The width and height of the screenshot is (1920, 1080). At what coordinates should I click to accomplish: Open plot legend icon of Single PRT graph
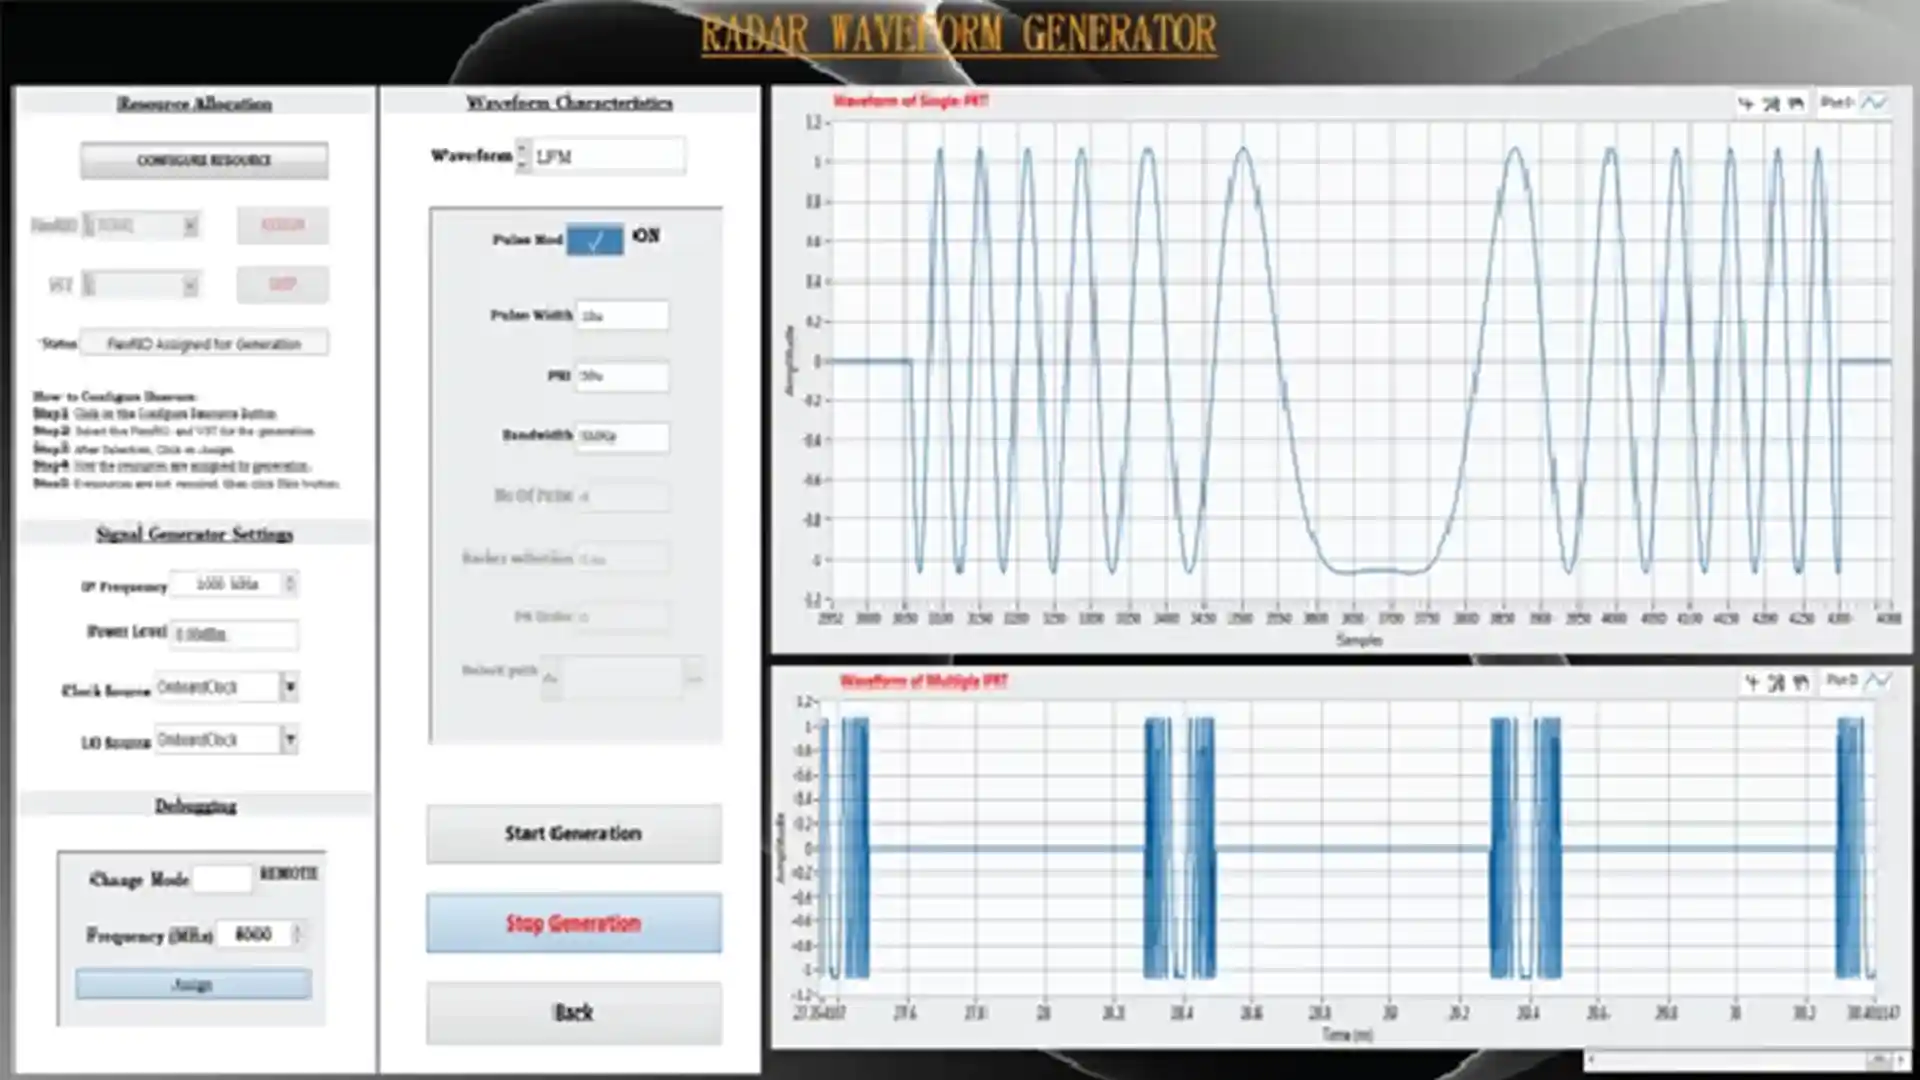click(1874, 102)
